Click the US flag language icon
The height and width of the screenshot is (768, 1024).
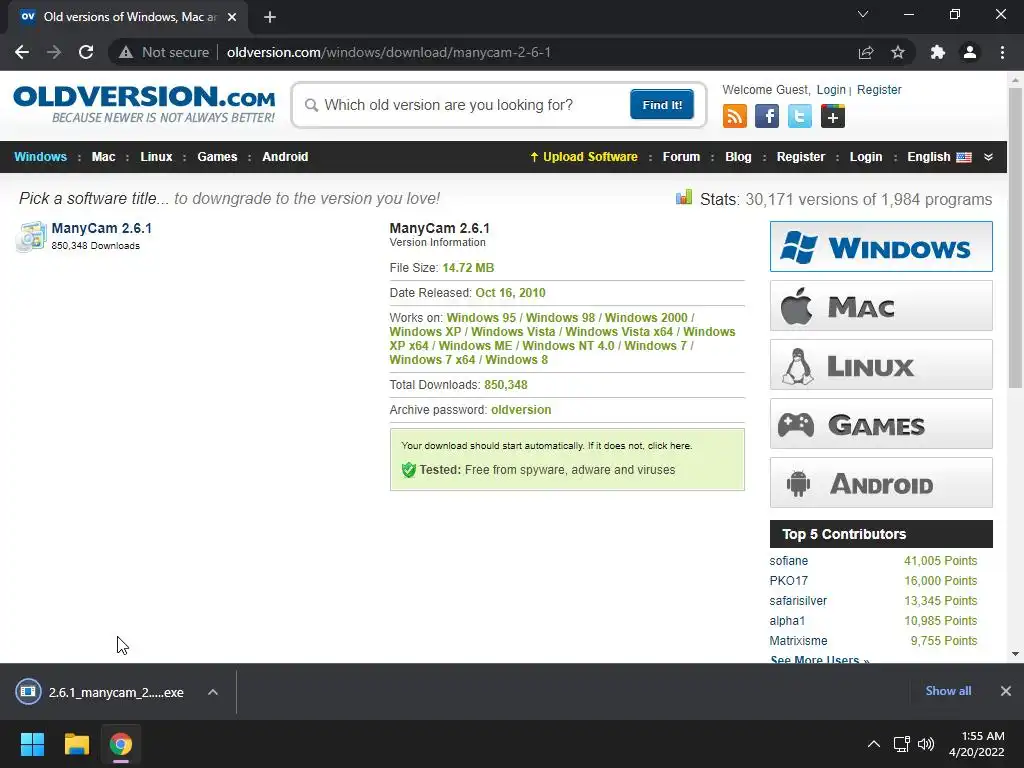point(964,157)
